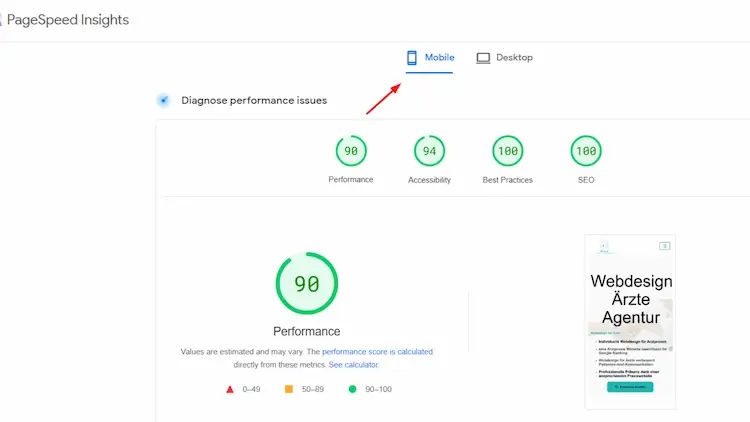The height and width of the screenshot is (422, 750).
Task: Open the "See calculator" link
Action: pos(354,365)
